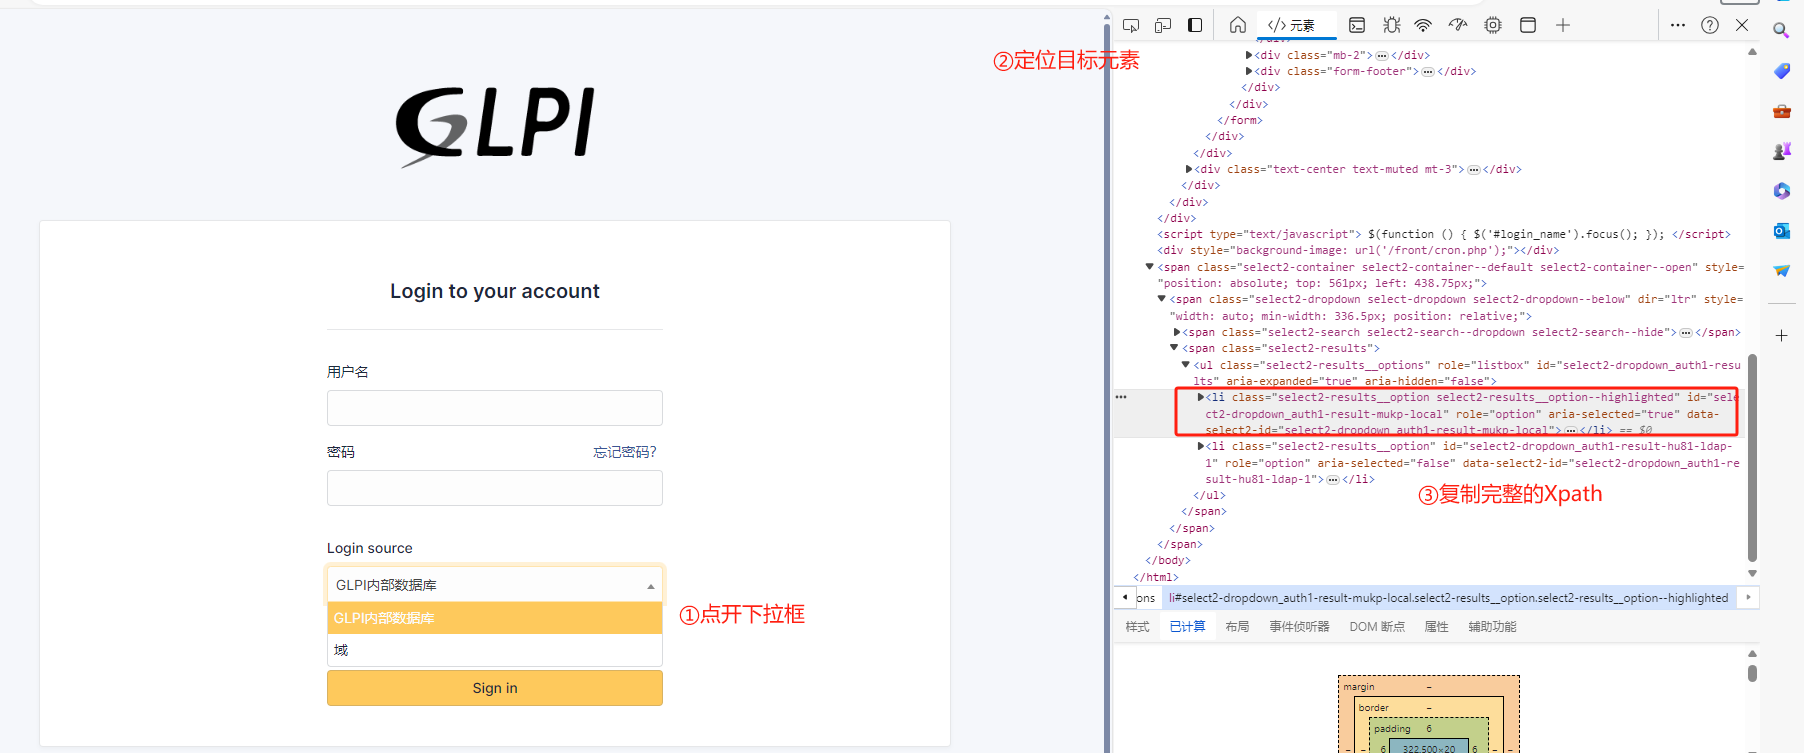This screenshot has height=753, width=1804.
Task: Open the DOM 断点 tab
Action: [1377, 627]
